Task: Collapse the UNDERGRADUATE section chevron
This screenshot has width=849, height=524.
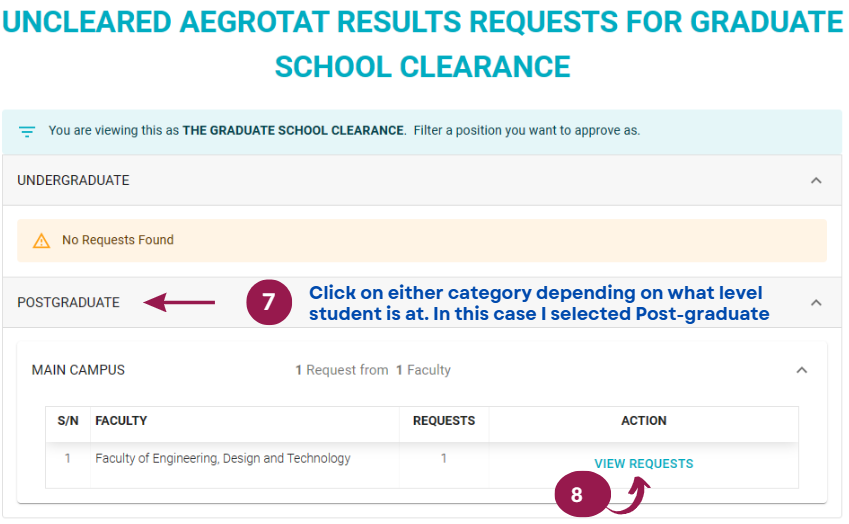Action: [816, 180]
